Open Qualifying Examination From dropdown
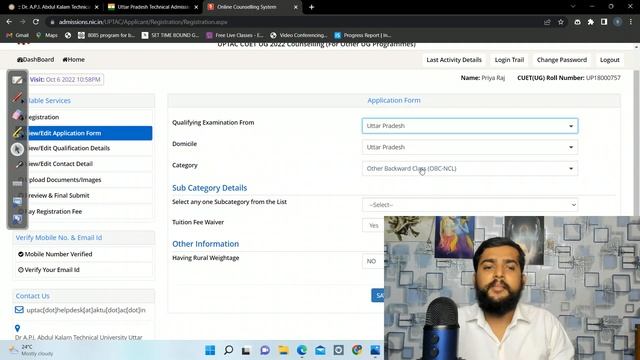 470,126
